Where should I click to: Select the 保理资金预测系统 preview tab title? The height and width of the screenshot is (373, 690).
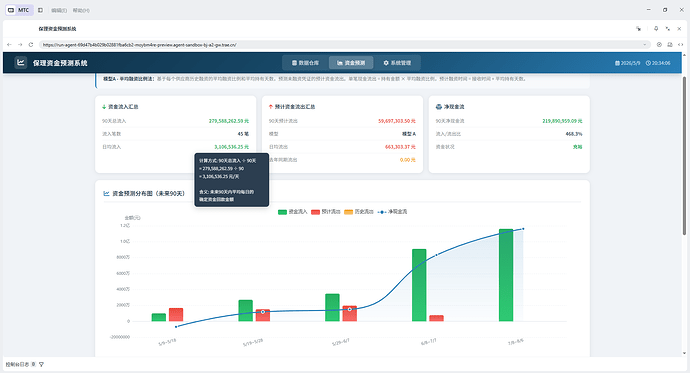(57, 29)
